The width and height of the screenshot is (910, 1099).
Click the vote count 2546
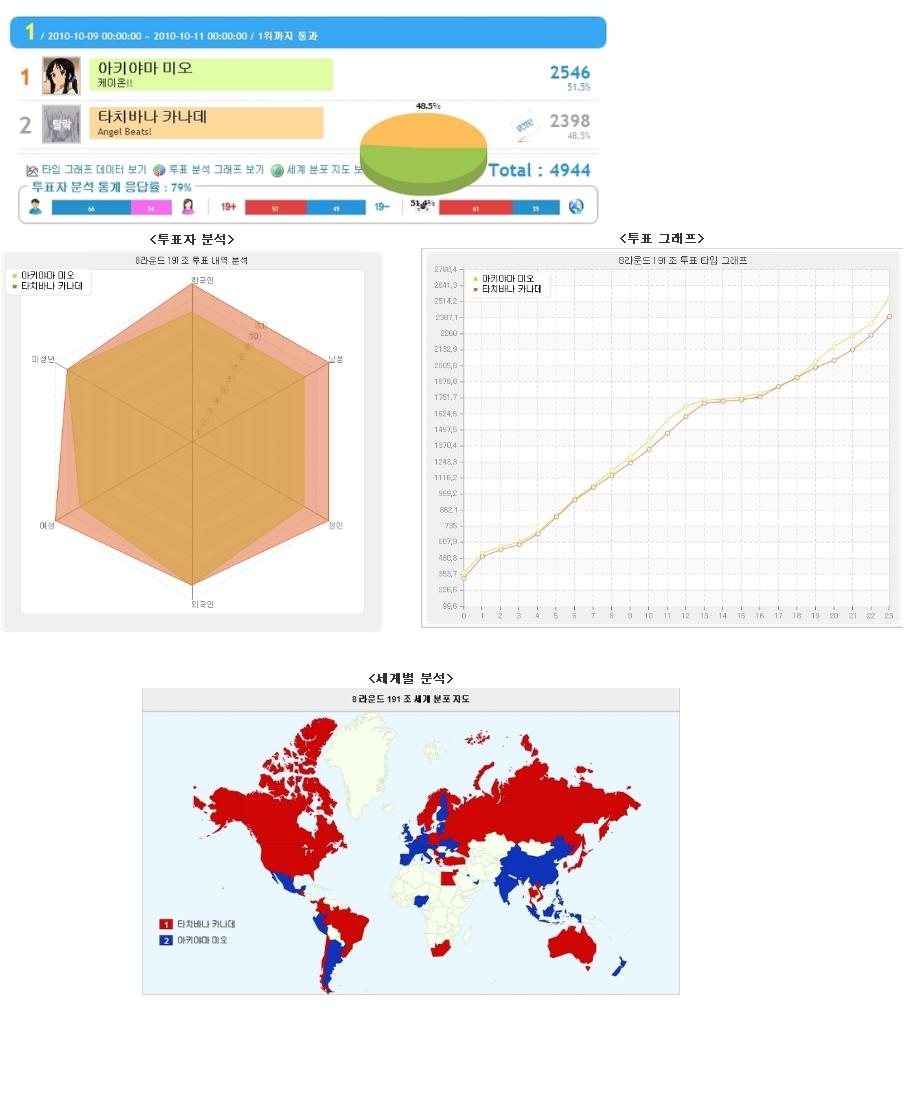coord(569,72)
